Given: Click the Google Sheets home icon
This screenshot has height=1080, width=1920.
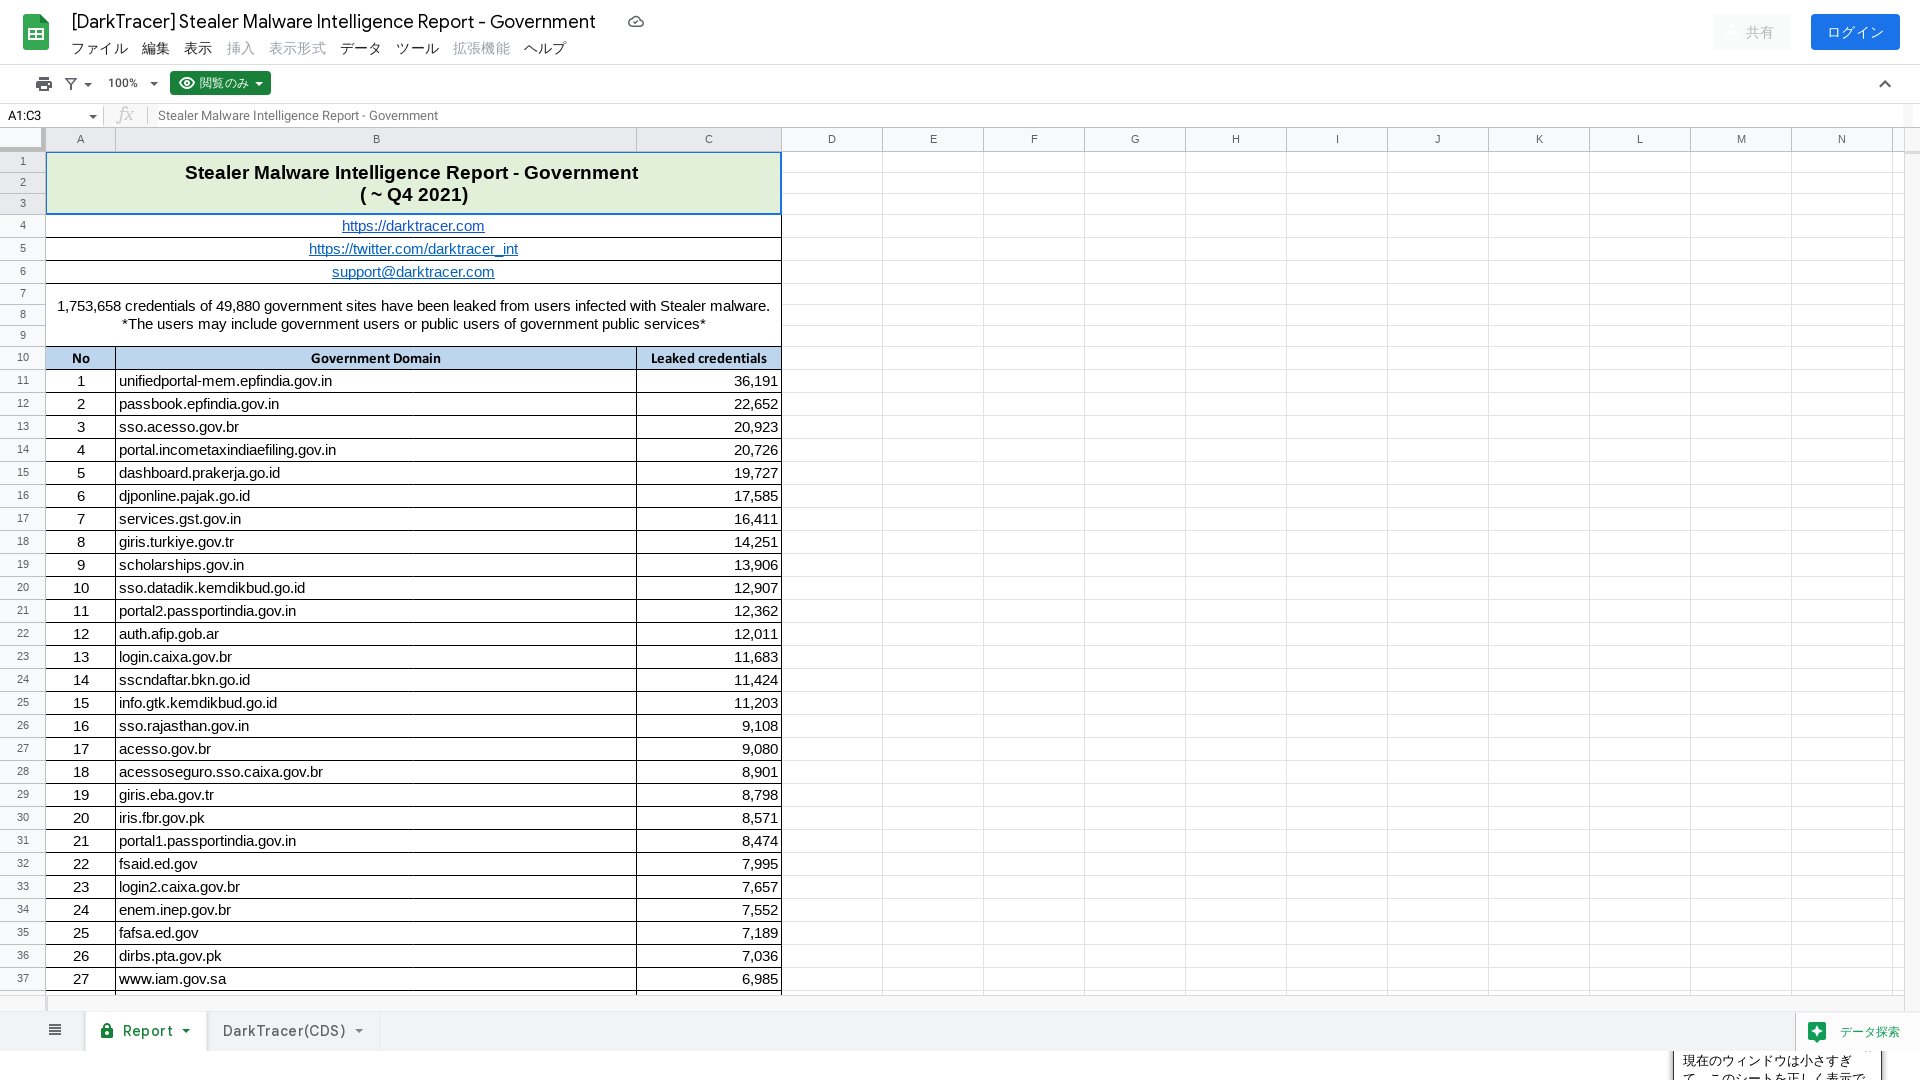Looking at the screenshot, I should point(36,32).
